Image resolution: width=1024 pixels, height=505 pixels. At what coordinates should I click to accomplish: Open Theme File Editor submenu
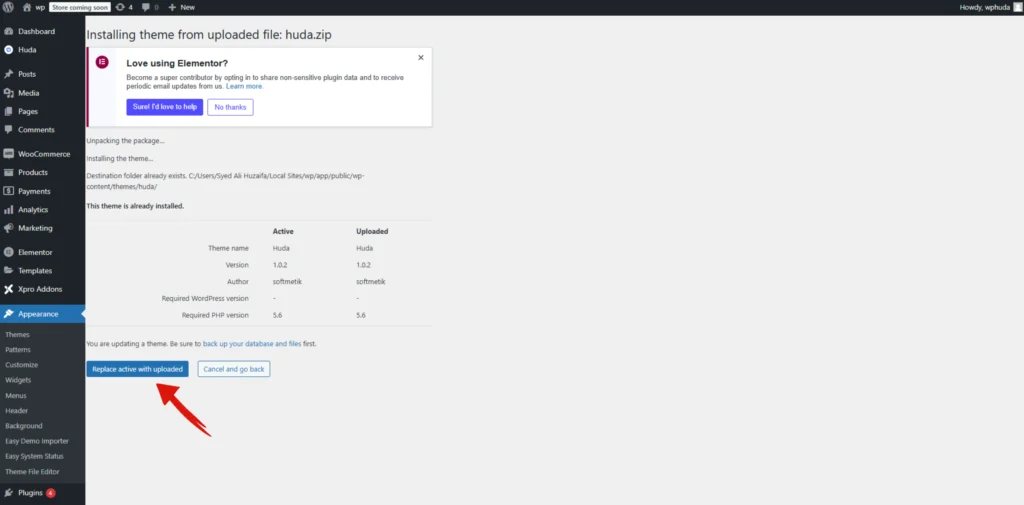[33, 472]
